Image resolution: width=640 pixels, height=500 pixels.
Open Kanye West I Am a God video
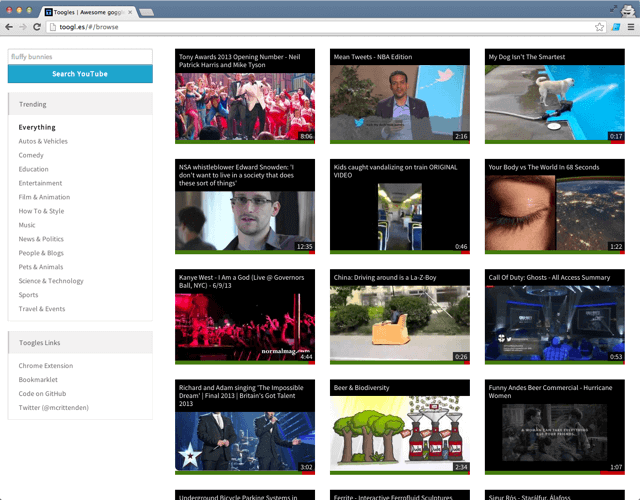245,317
